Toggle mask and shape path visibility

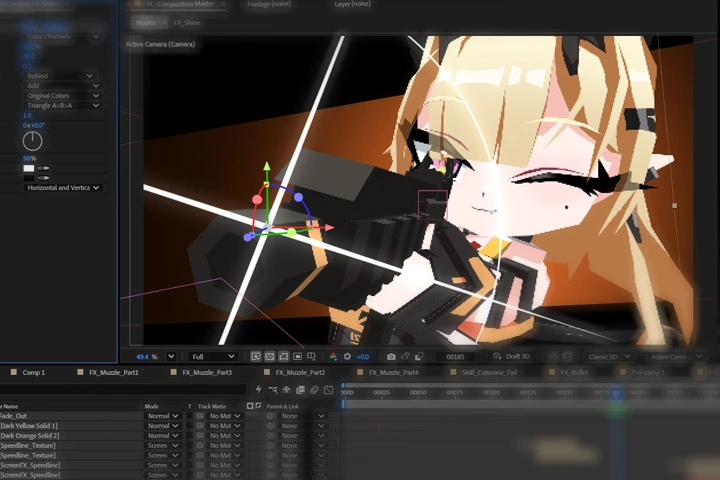point(283,356)
